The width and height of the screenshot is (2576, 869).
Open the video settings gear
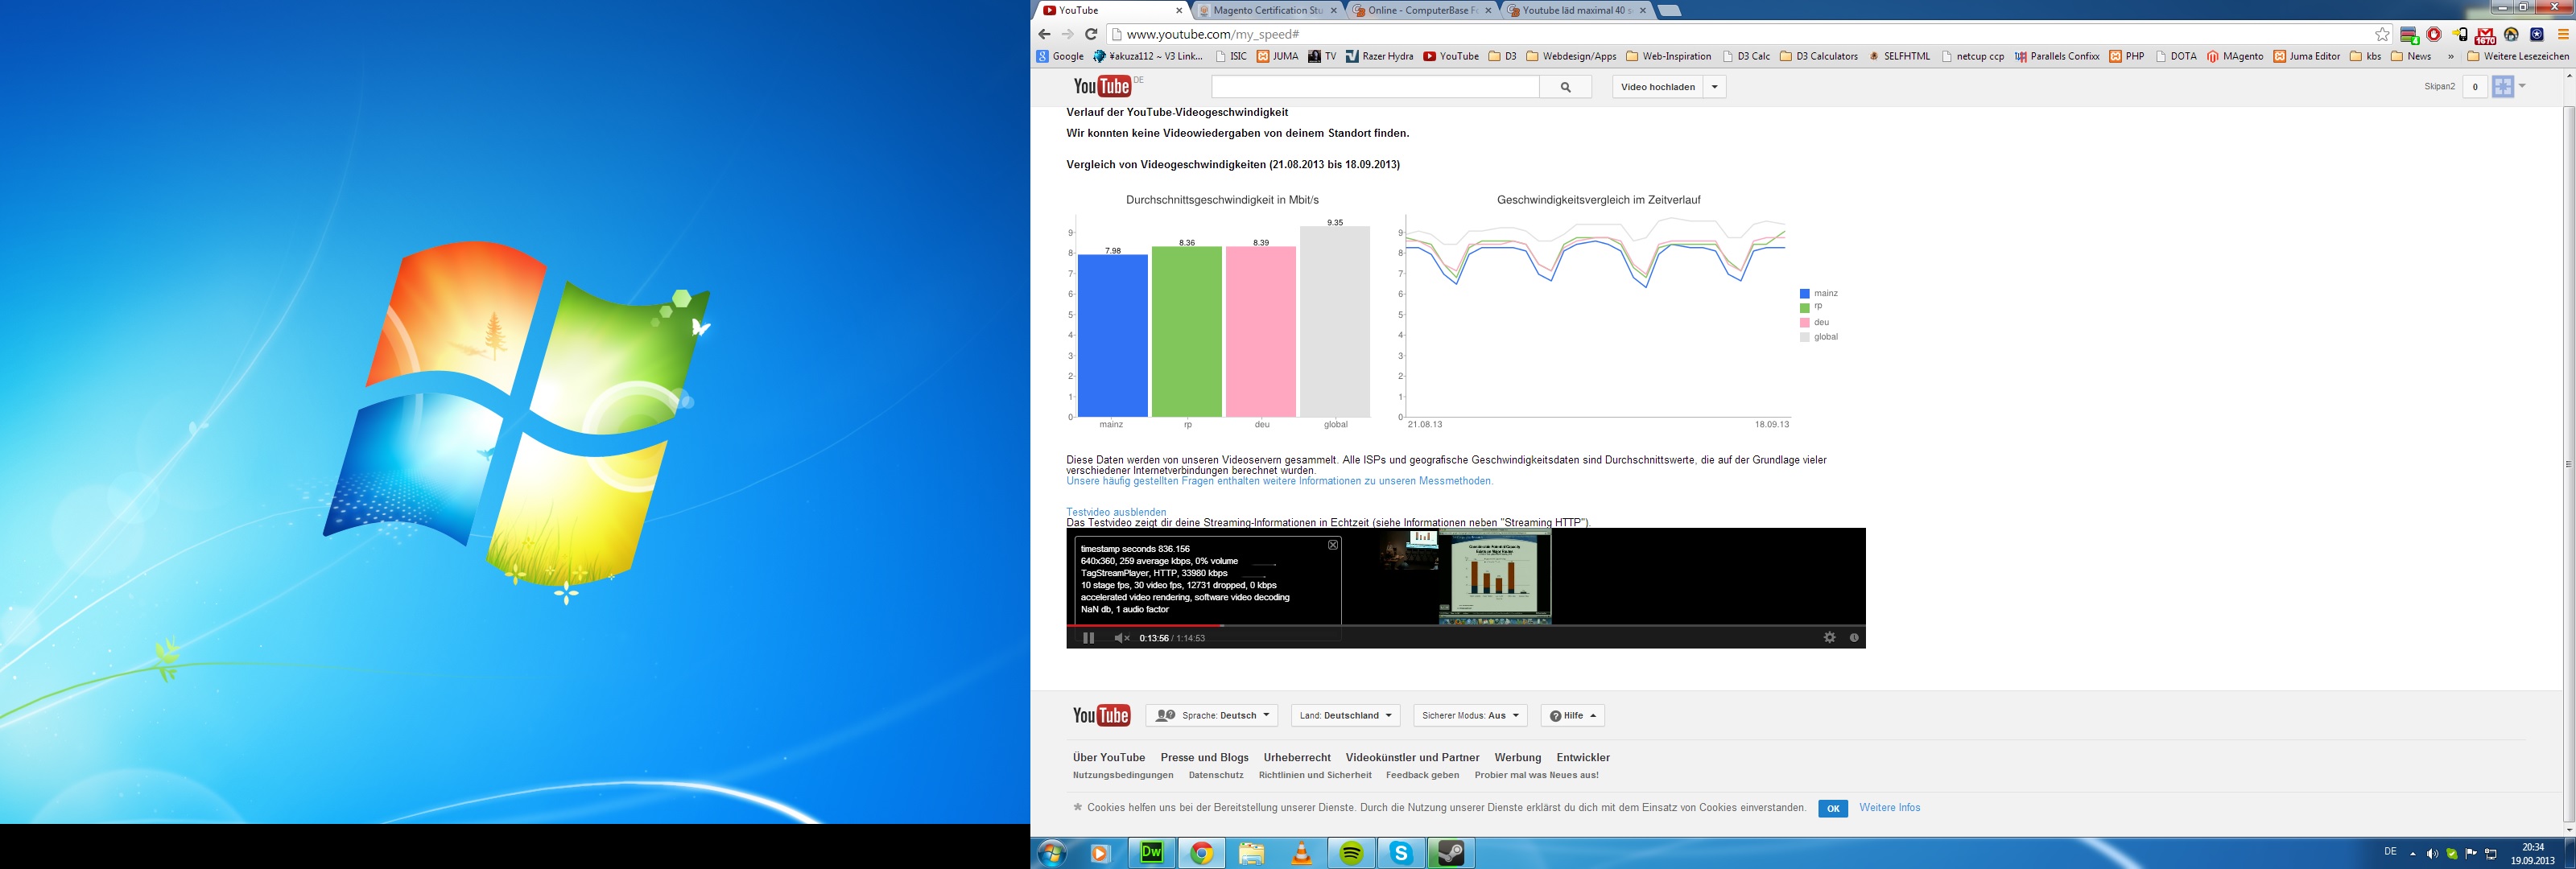pos(1829,637)
